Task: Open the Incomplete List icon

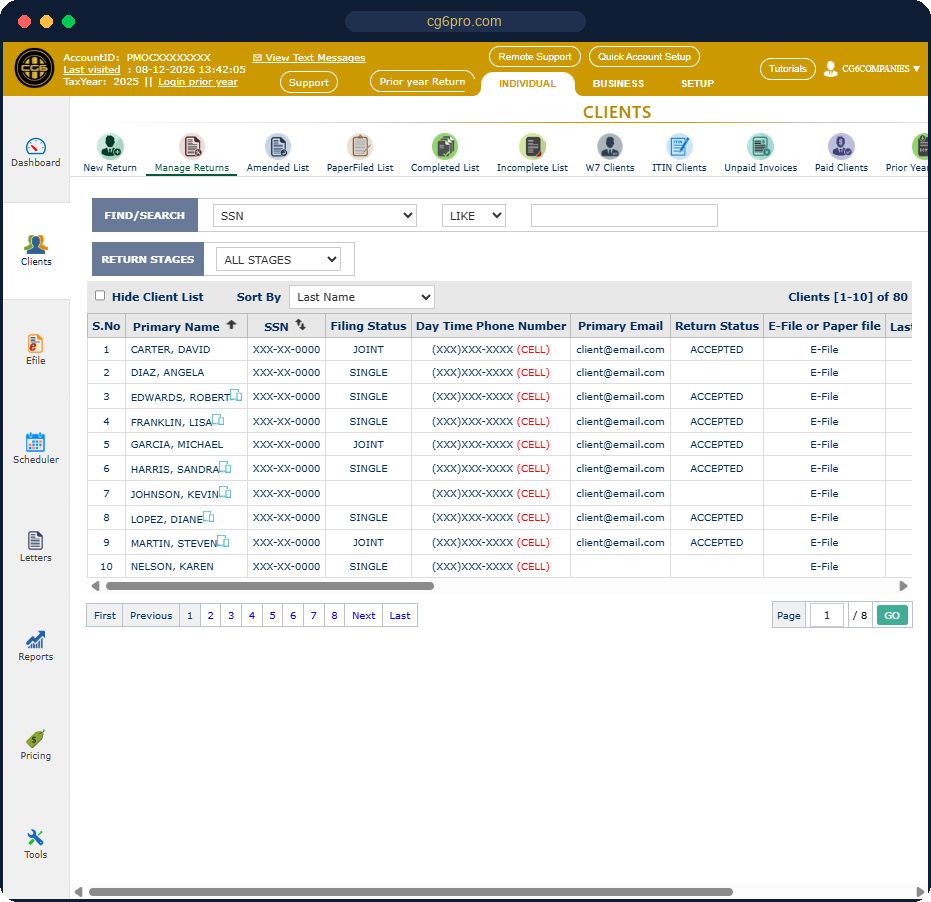Action: click(532, 146)
